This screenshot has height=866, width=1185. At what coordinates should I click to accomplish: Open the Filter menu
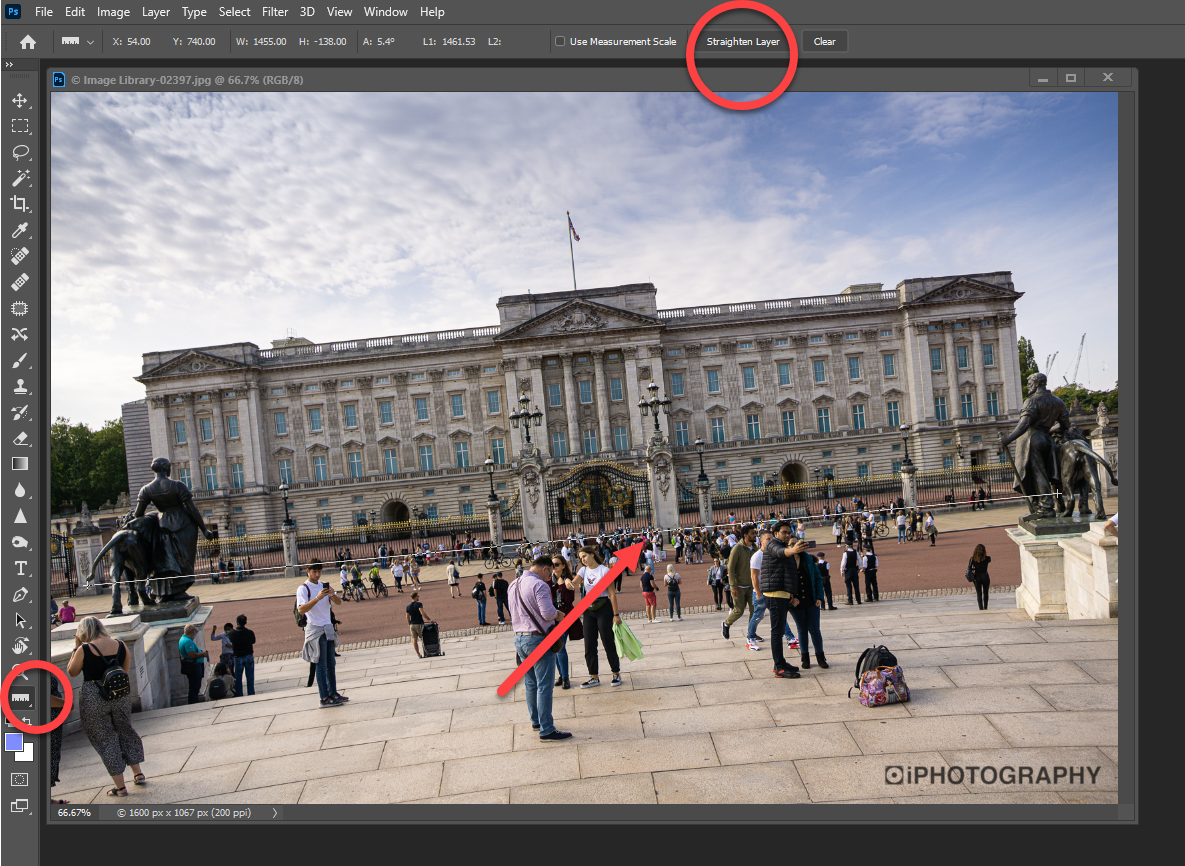(x=274, y=12)
